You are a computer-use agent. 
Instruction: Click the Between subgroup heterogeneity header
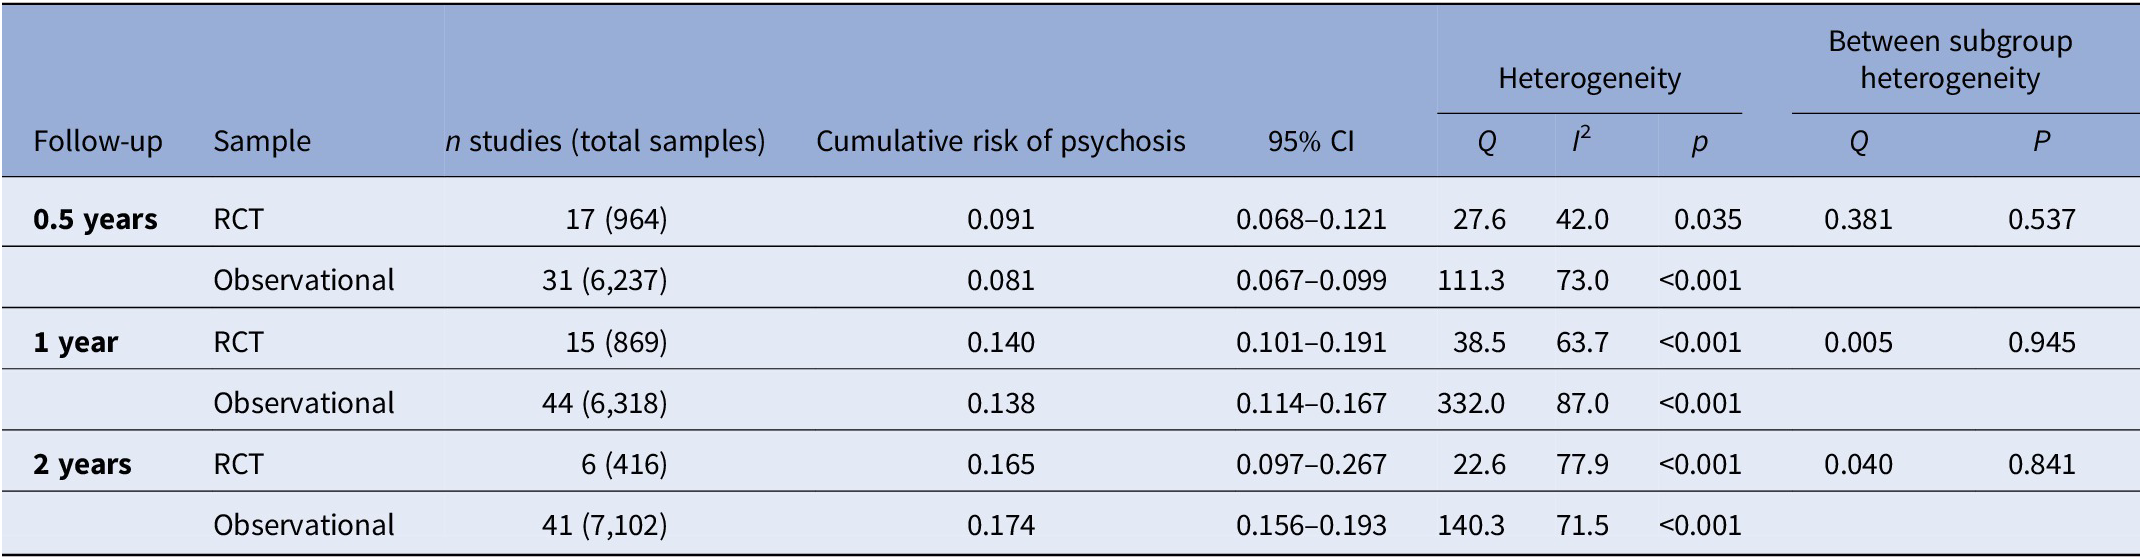click(1949, 60)
